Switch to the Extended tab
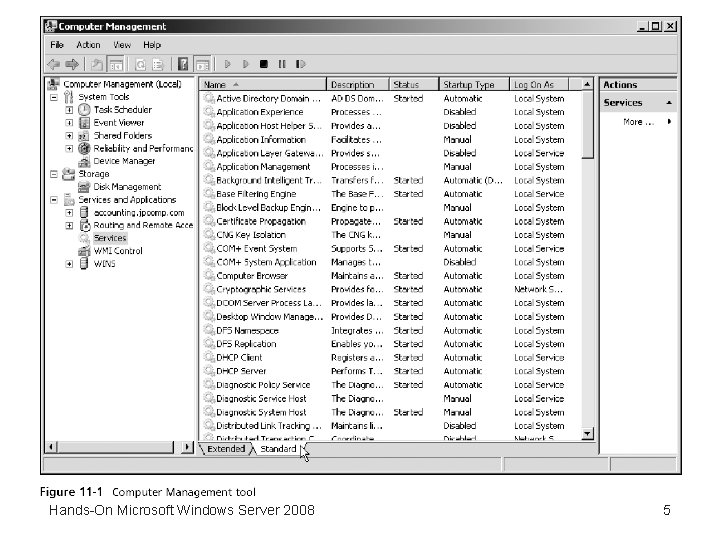 click(x=226, y=449)
